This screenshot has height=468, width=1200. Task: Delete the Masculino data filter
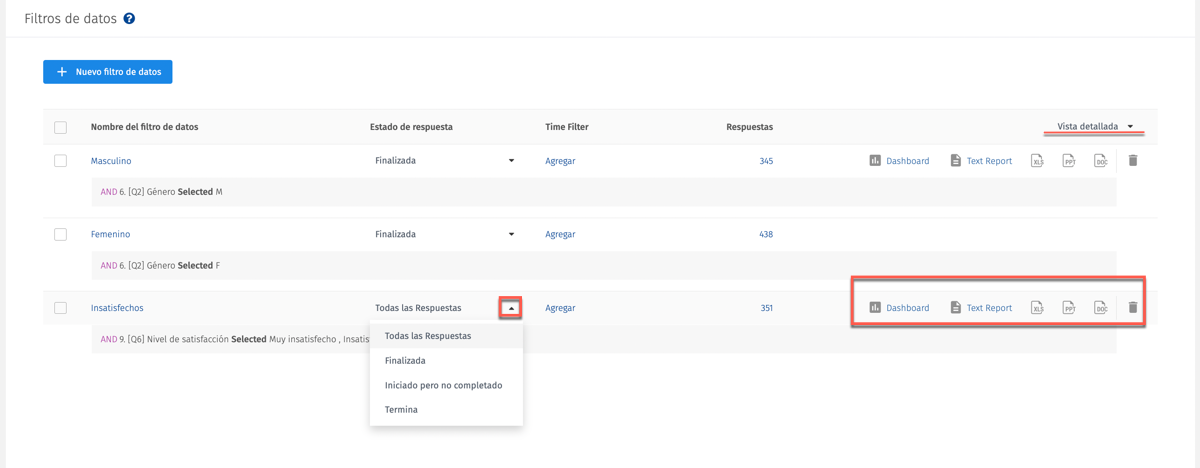pos(1133,160)
